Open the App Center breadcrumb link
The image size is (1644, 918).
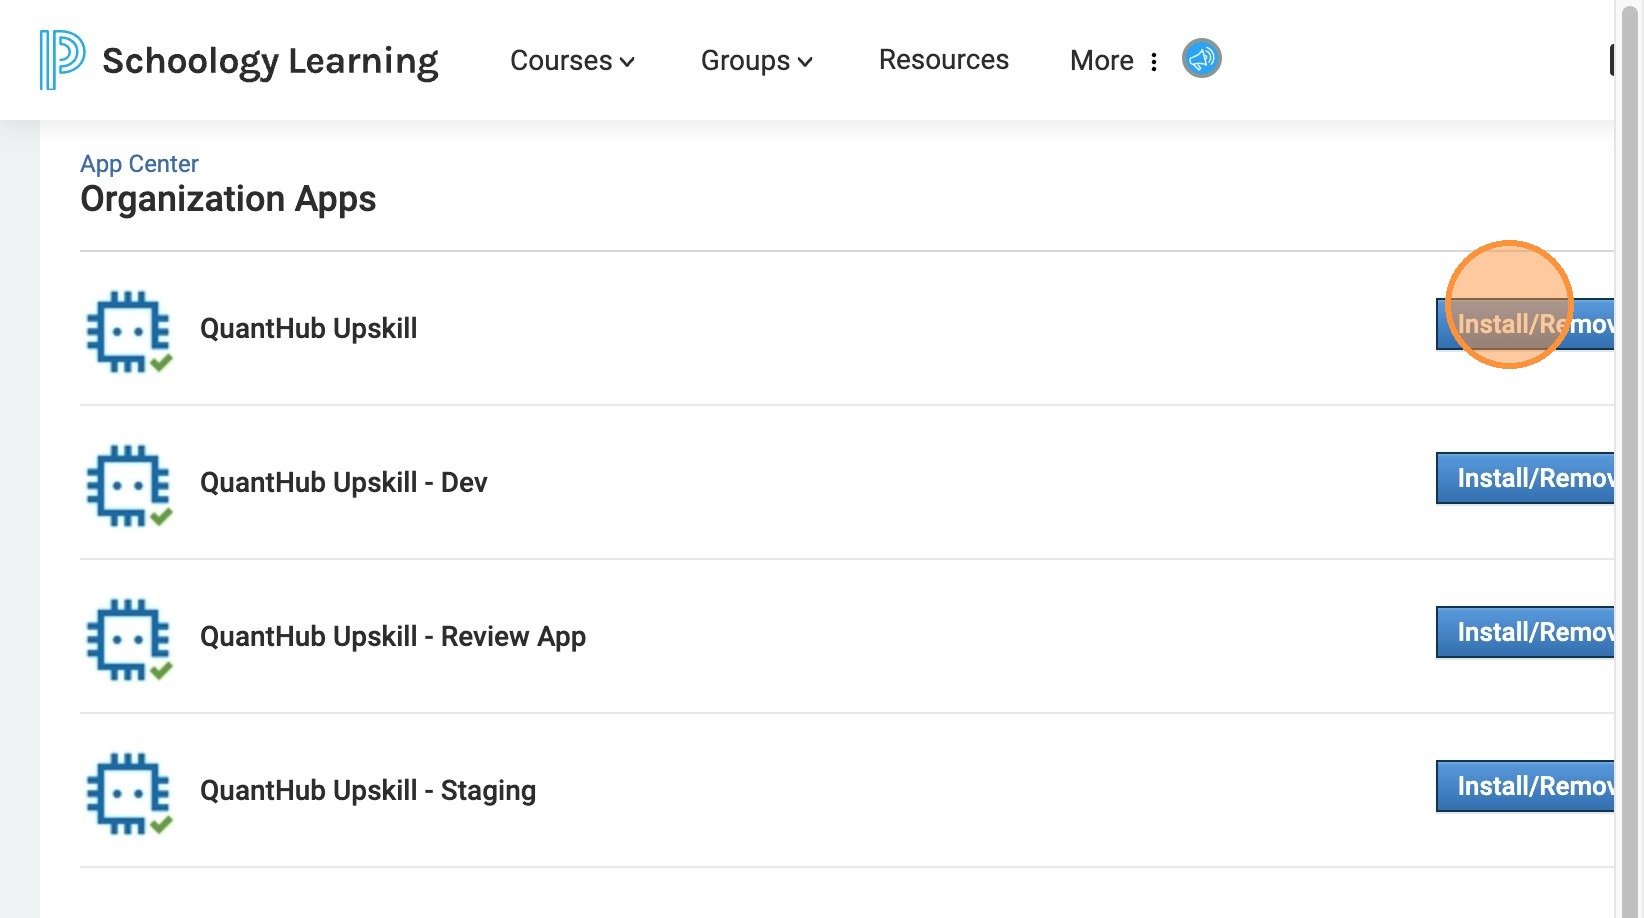(x=139, y=164)
